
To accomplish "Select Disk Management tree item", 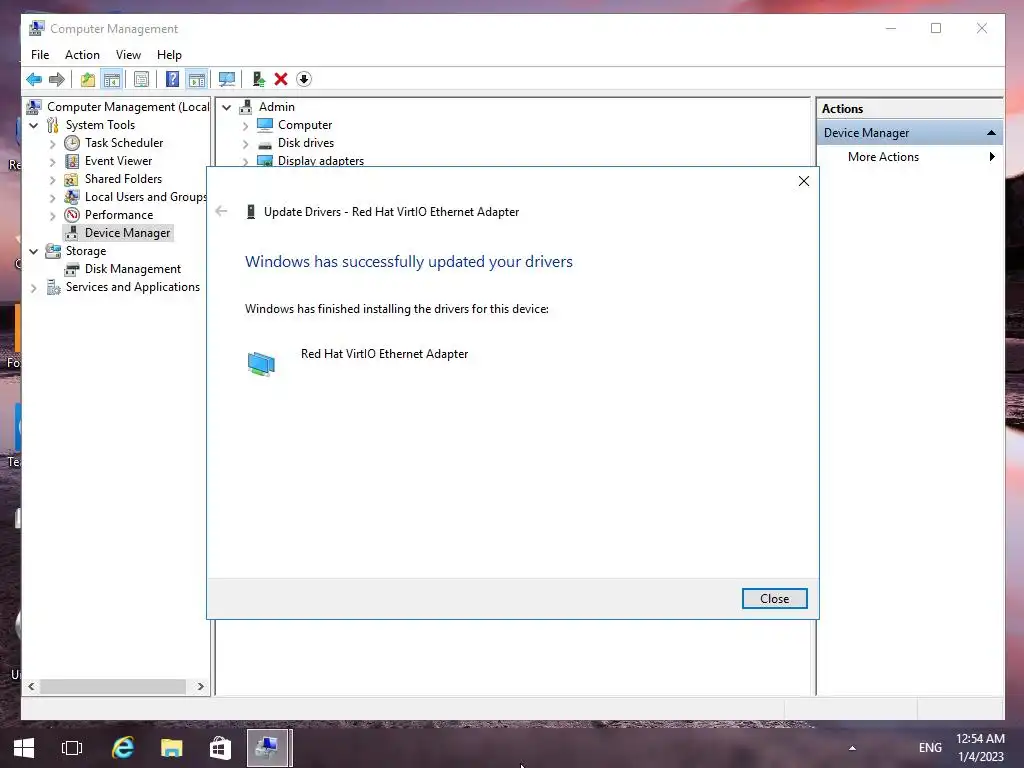I will point(133,269).
